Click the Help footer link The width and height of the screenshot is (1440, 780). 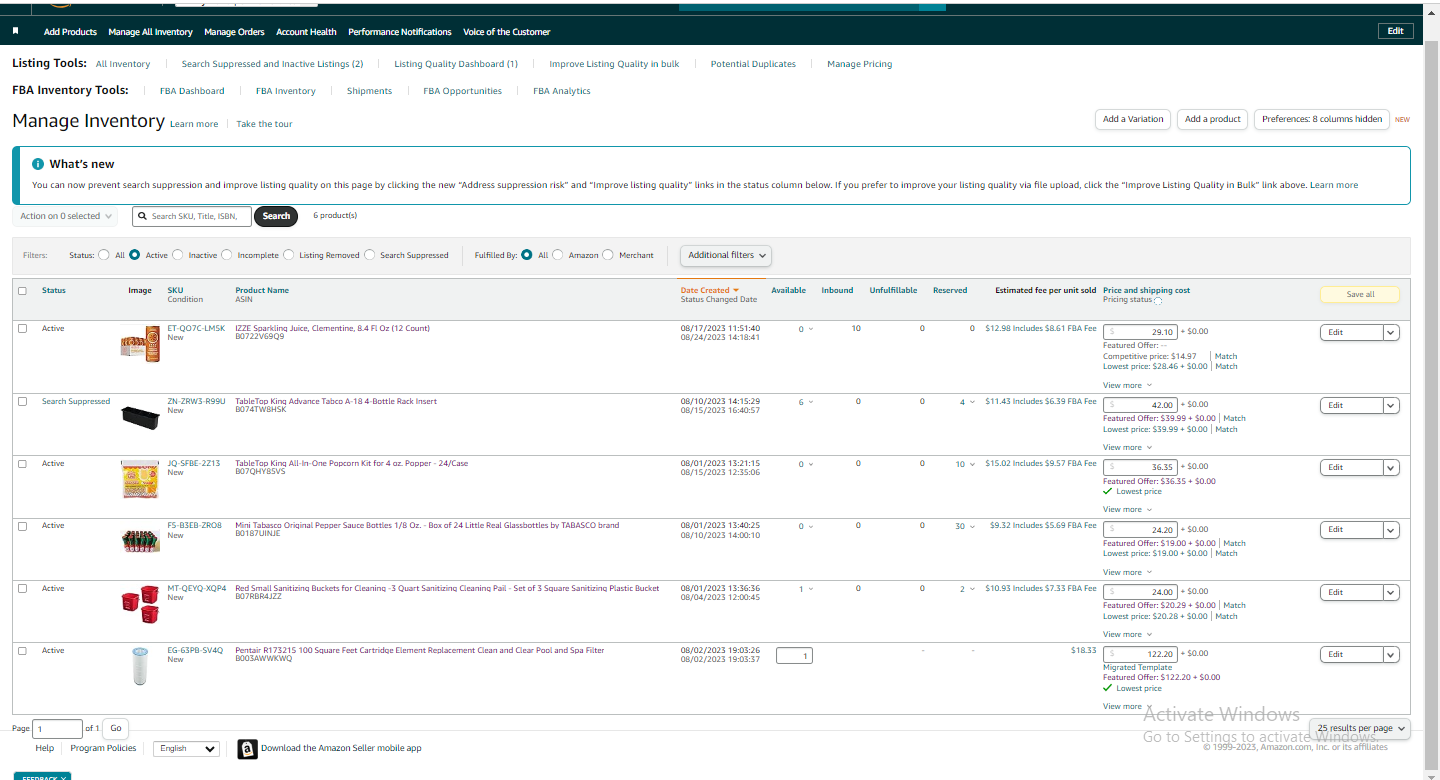45,748
